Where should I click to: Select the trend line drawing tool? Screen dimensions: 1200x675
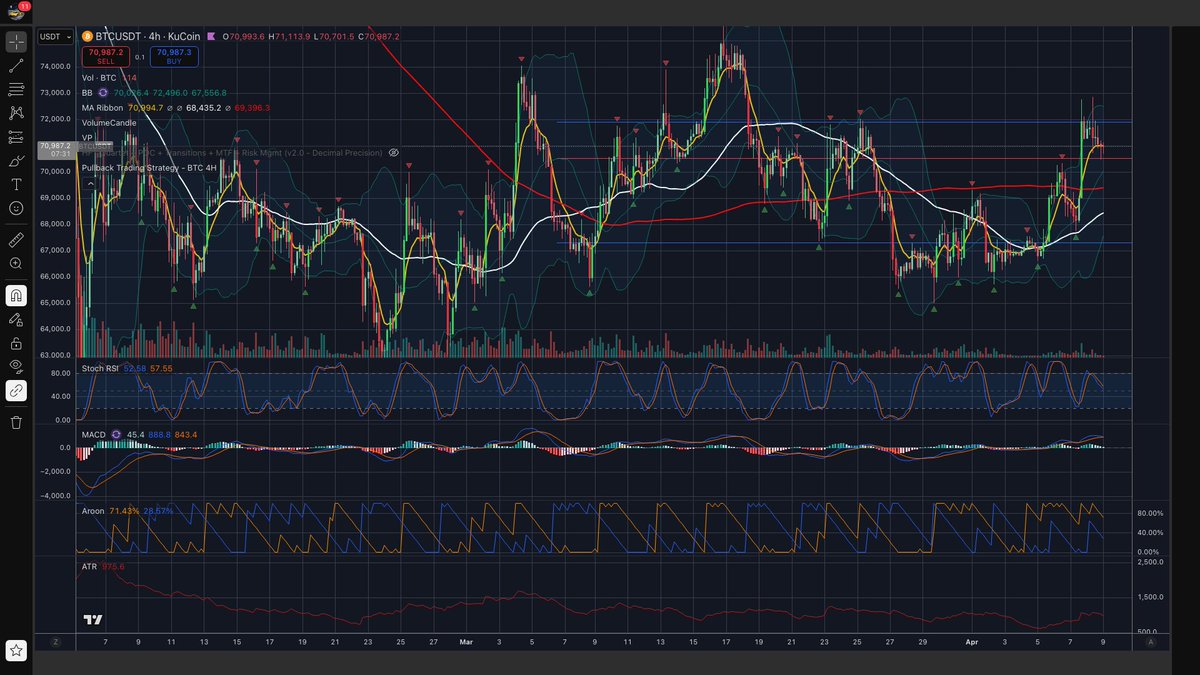tap(16, 65)
